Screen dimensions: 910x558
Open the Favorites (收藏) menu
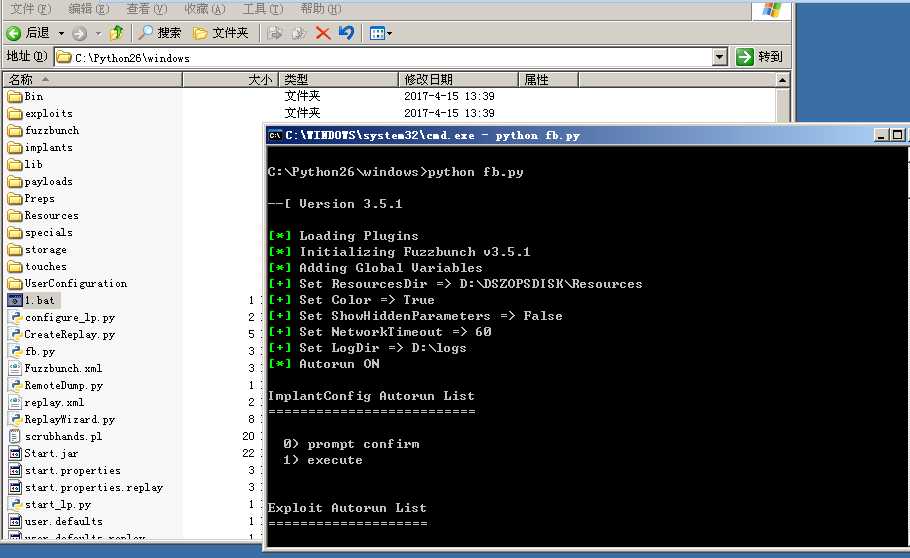(x=205, y=9)
